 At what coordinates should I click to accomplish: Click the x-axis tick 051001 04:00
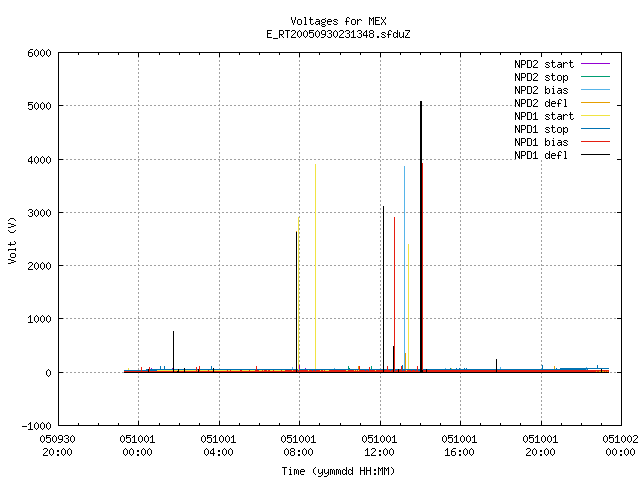click(x=218, y=446)
